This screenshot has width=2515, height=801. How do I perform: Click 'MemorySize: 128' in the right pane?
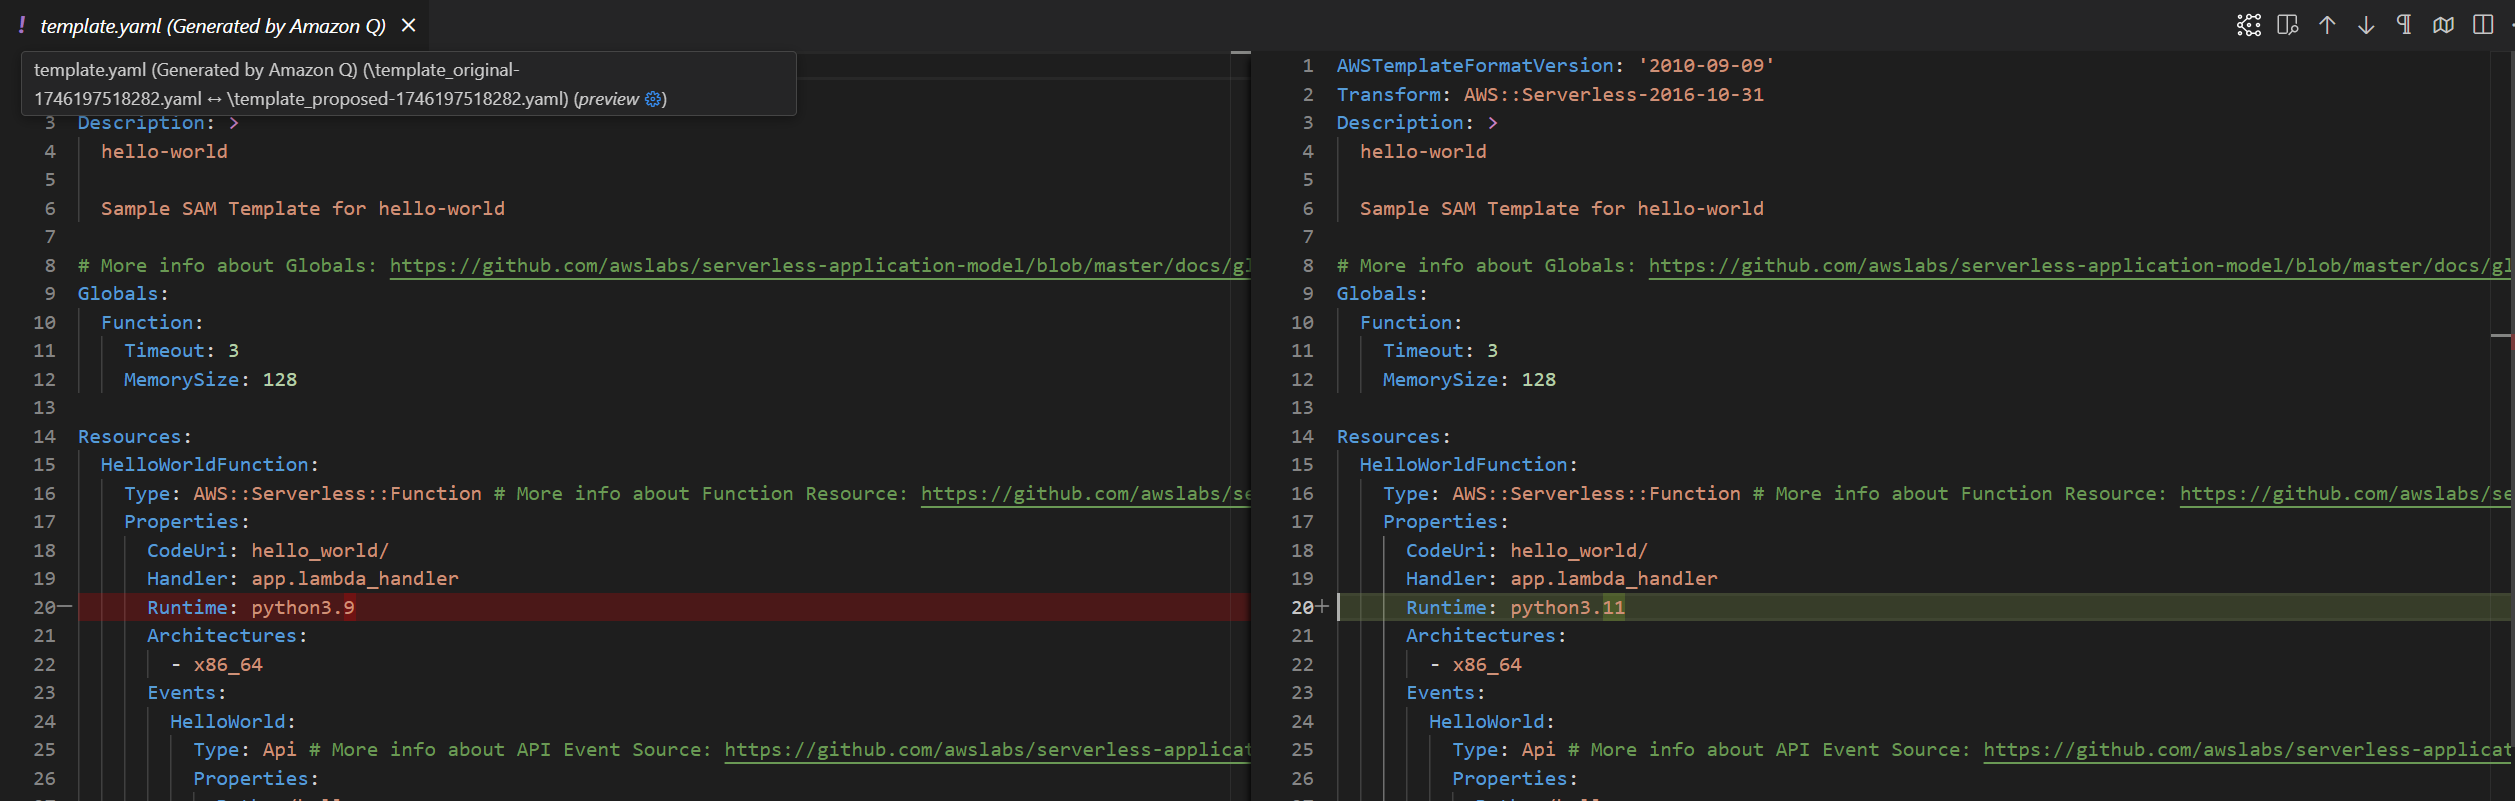1469,379
